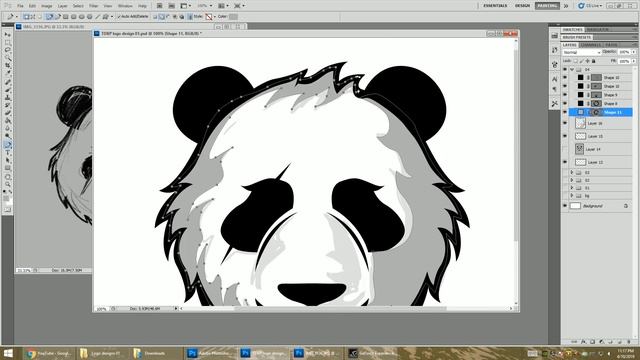The image size is (640, 360).
Task: Expand the 01 layer group
Action: pos(572,188)
